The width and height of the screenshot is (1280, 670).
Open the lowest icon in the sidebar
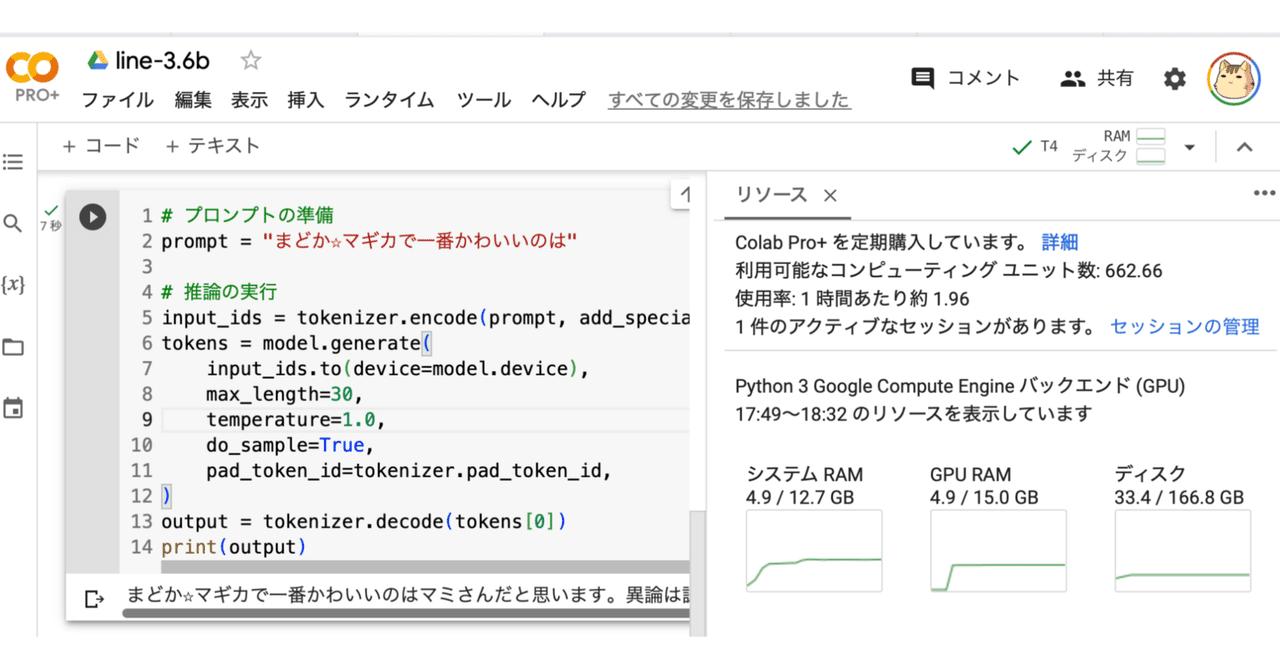click(x=13, y=408)
